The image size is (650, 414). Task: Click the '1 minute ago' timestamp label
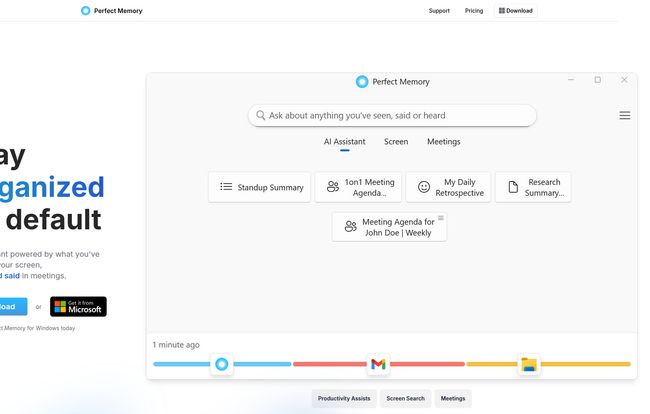(x=176, y=345)
